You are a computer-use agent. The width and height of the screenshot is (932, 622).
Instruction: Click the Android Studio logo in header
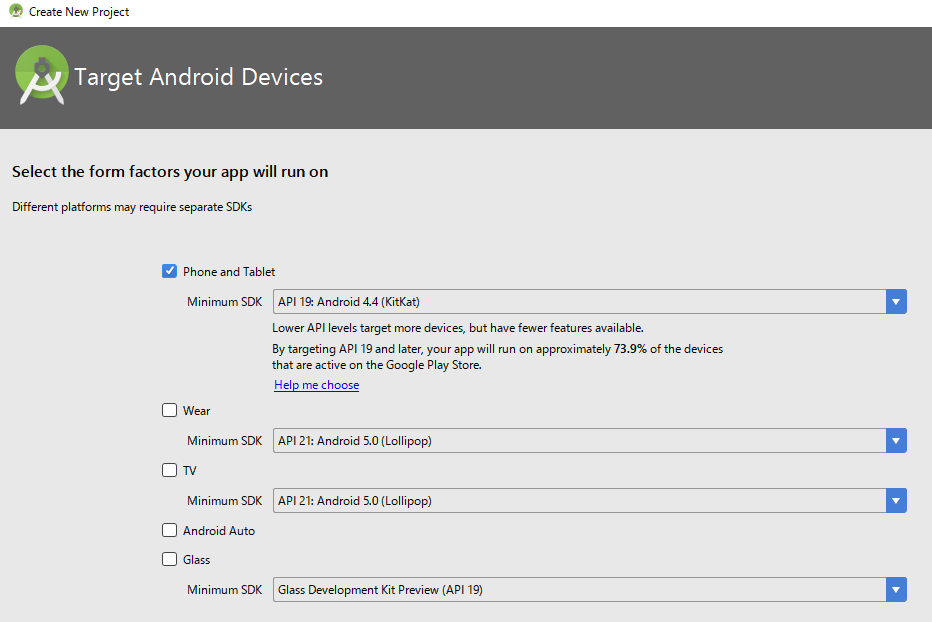42,75
